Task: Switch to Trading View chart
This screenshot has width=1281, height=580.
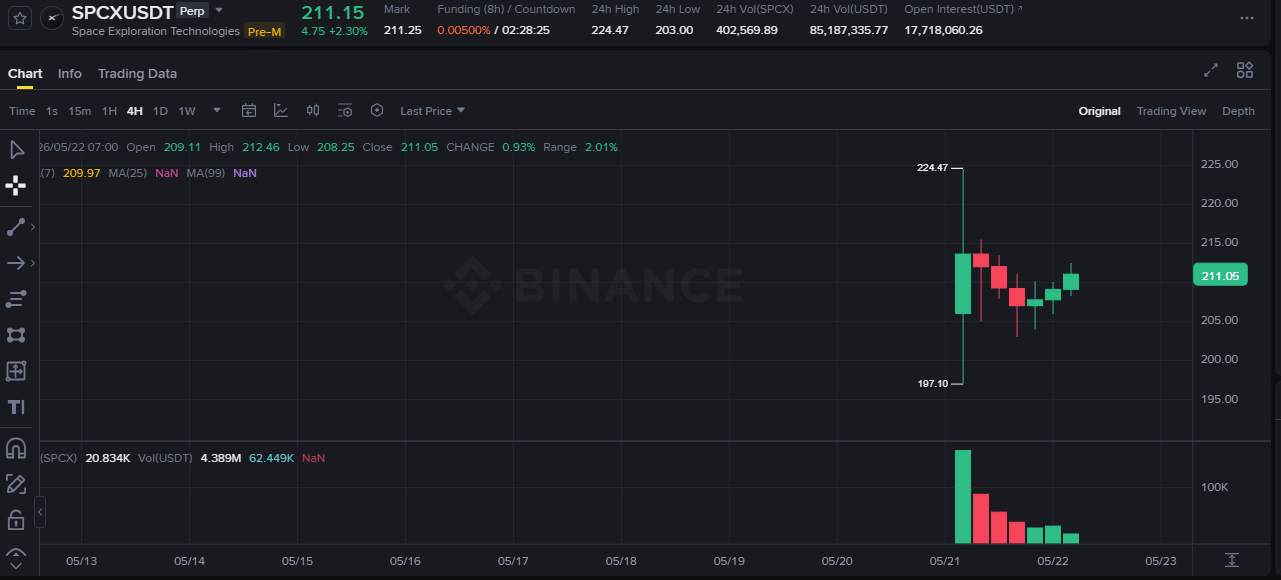Action: (1171, 111)
